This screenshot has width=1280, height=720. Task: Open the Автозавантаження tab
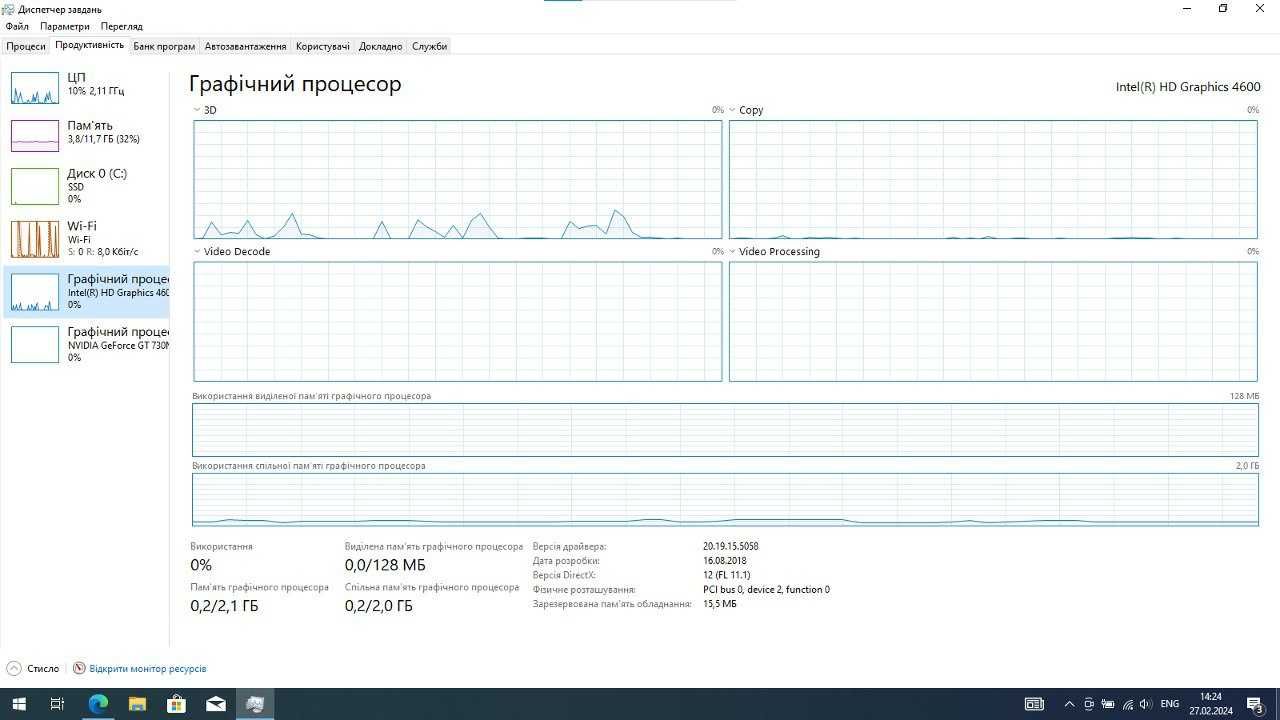pos(246,46)
